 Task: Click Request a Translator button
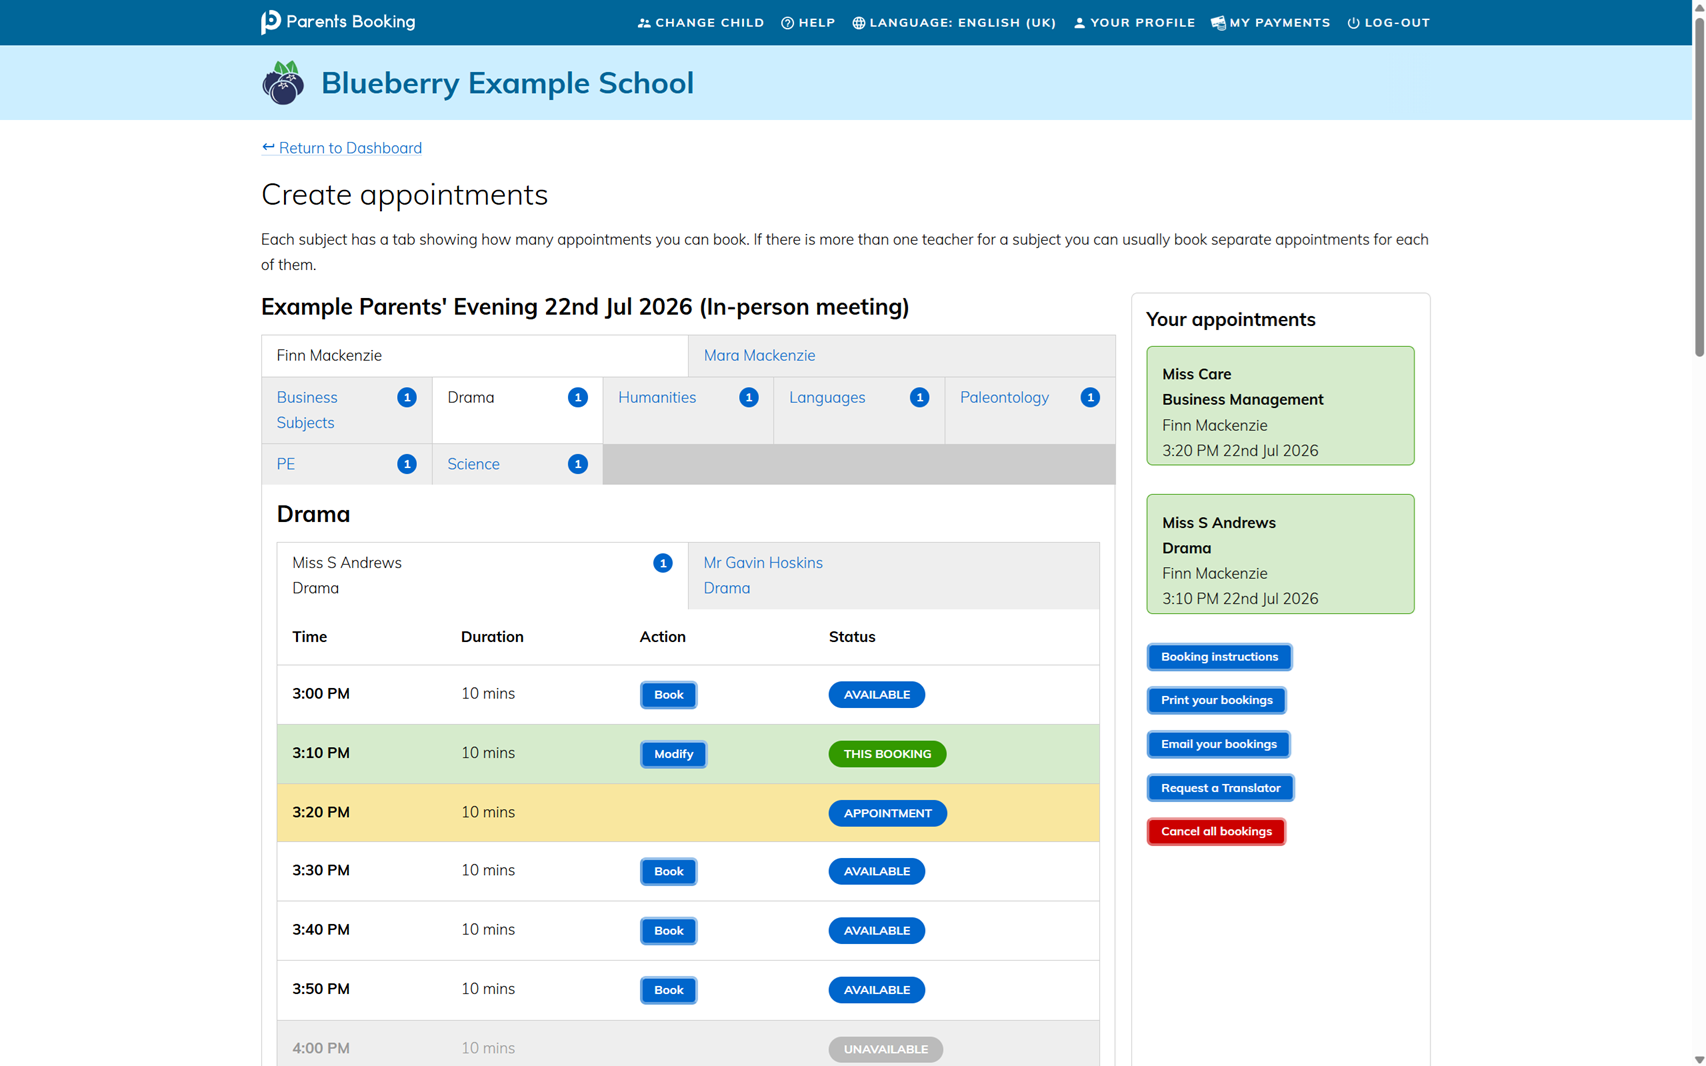click(1220, 788)
